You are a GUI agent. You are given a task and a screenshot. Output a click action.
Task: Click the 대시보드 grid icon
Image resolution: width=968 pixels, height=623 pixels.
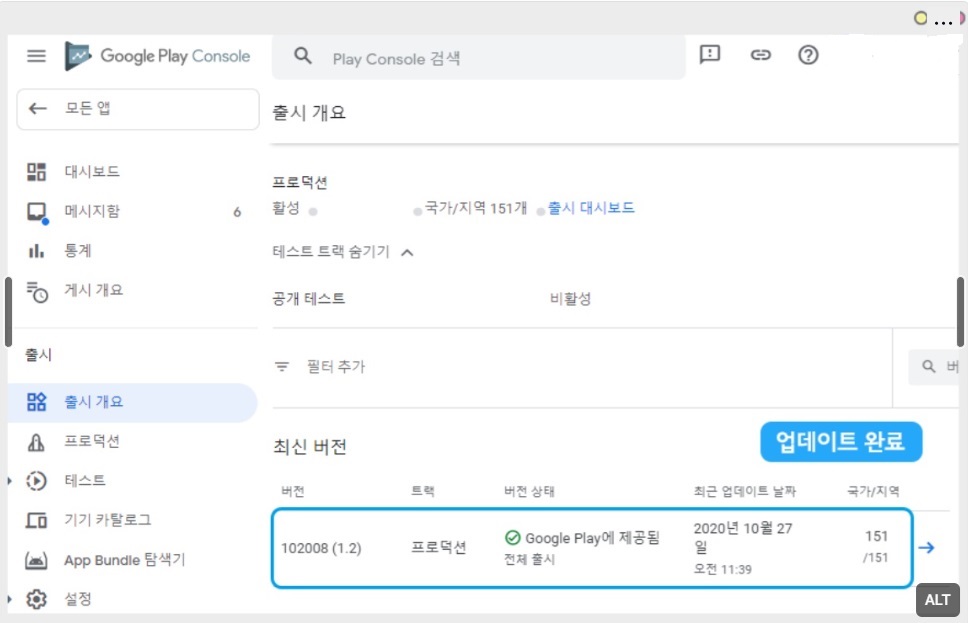click(36, 172)
